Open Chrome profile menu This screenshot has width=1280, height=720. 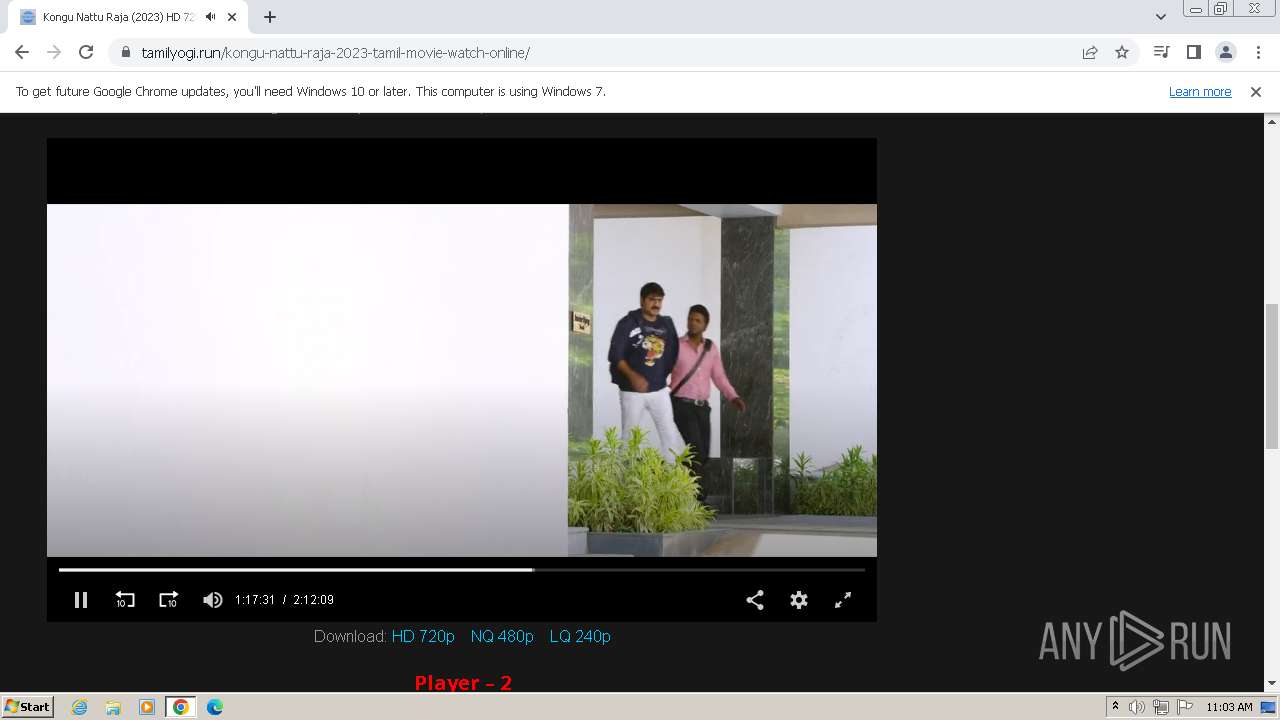click(x=1225, y=53)
